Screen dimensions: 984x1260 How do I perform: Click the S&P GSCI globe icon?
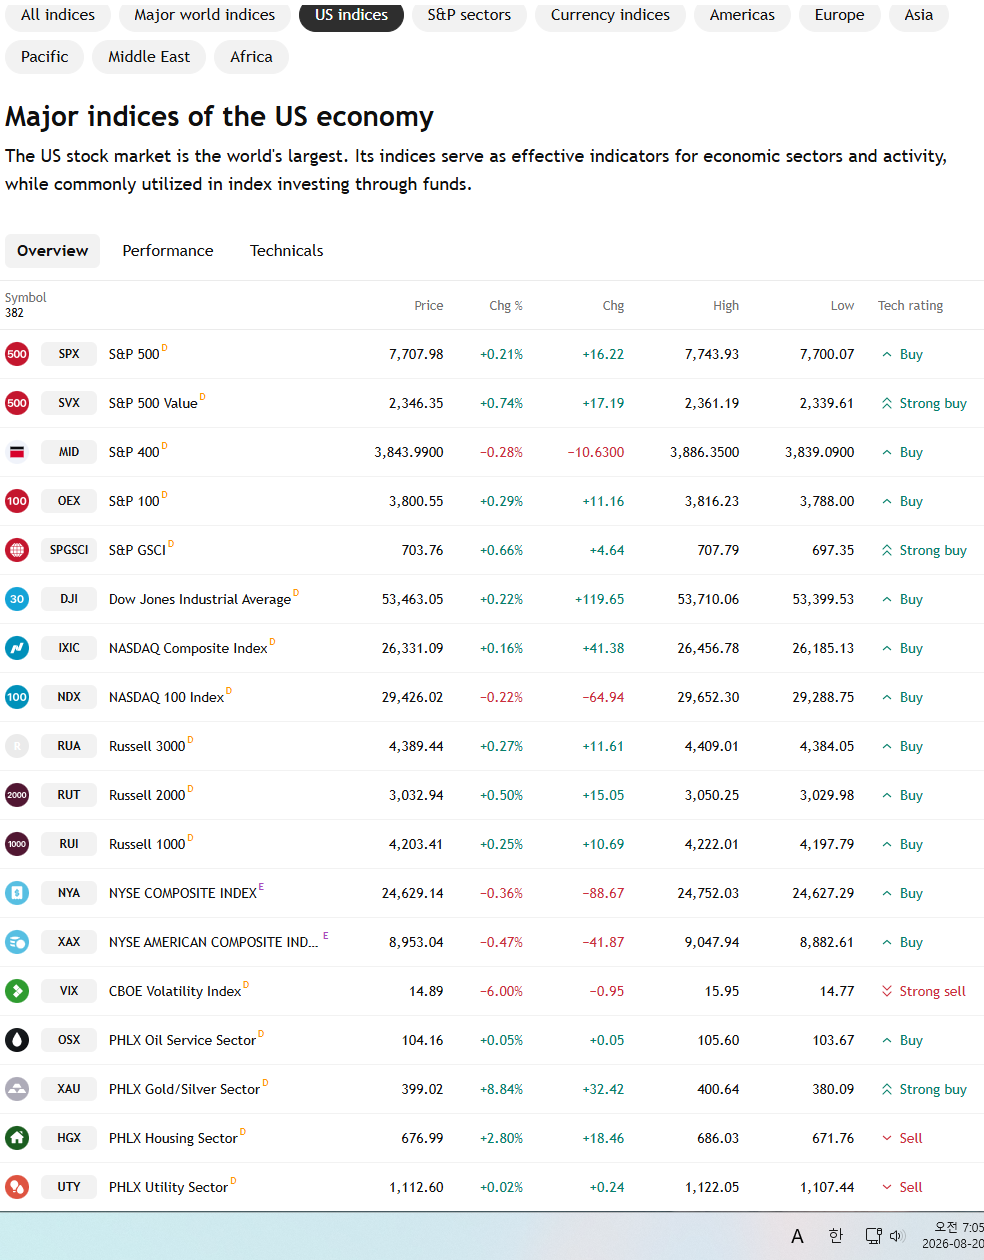[x=17, y=550]
